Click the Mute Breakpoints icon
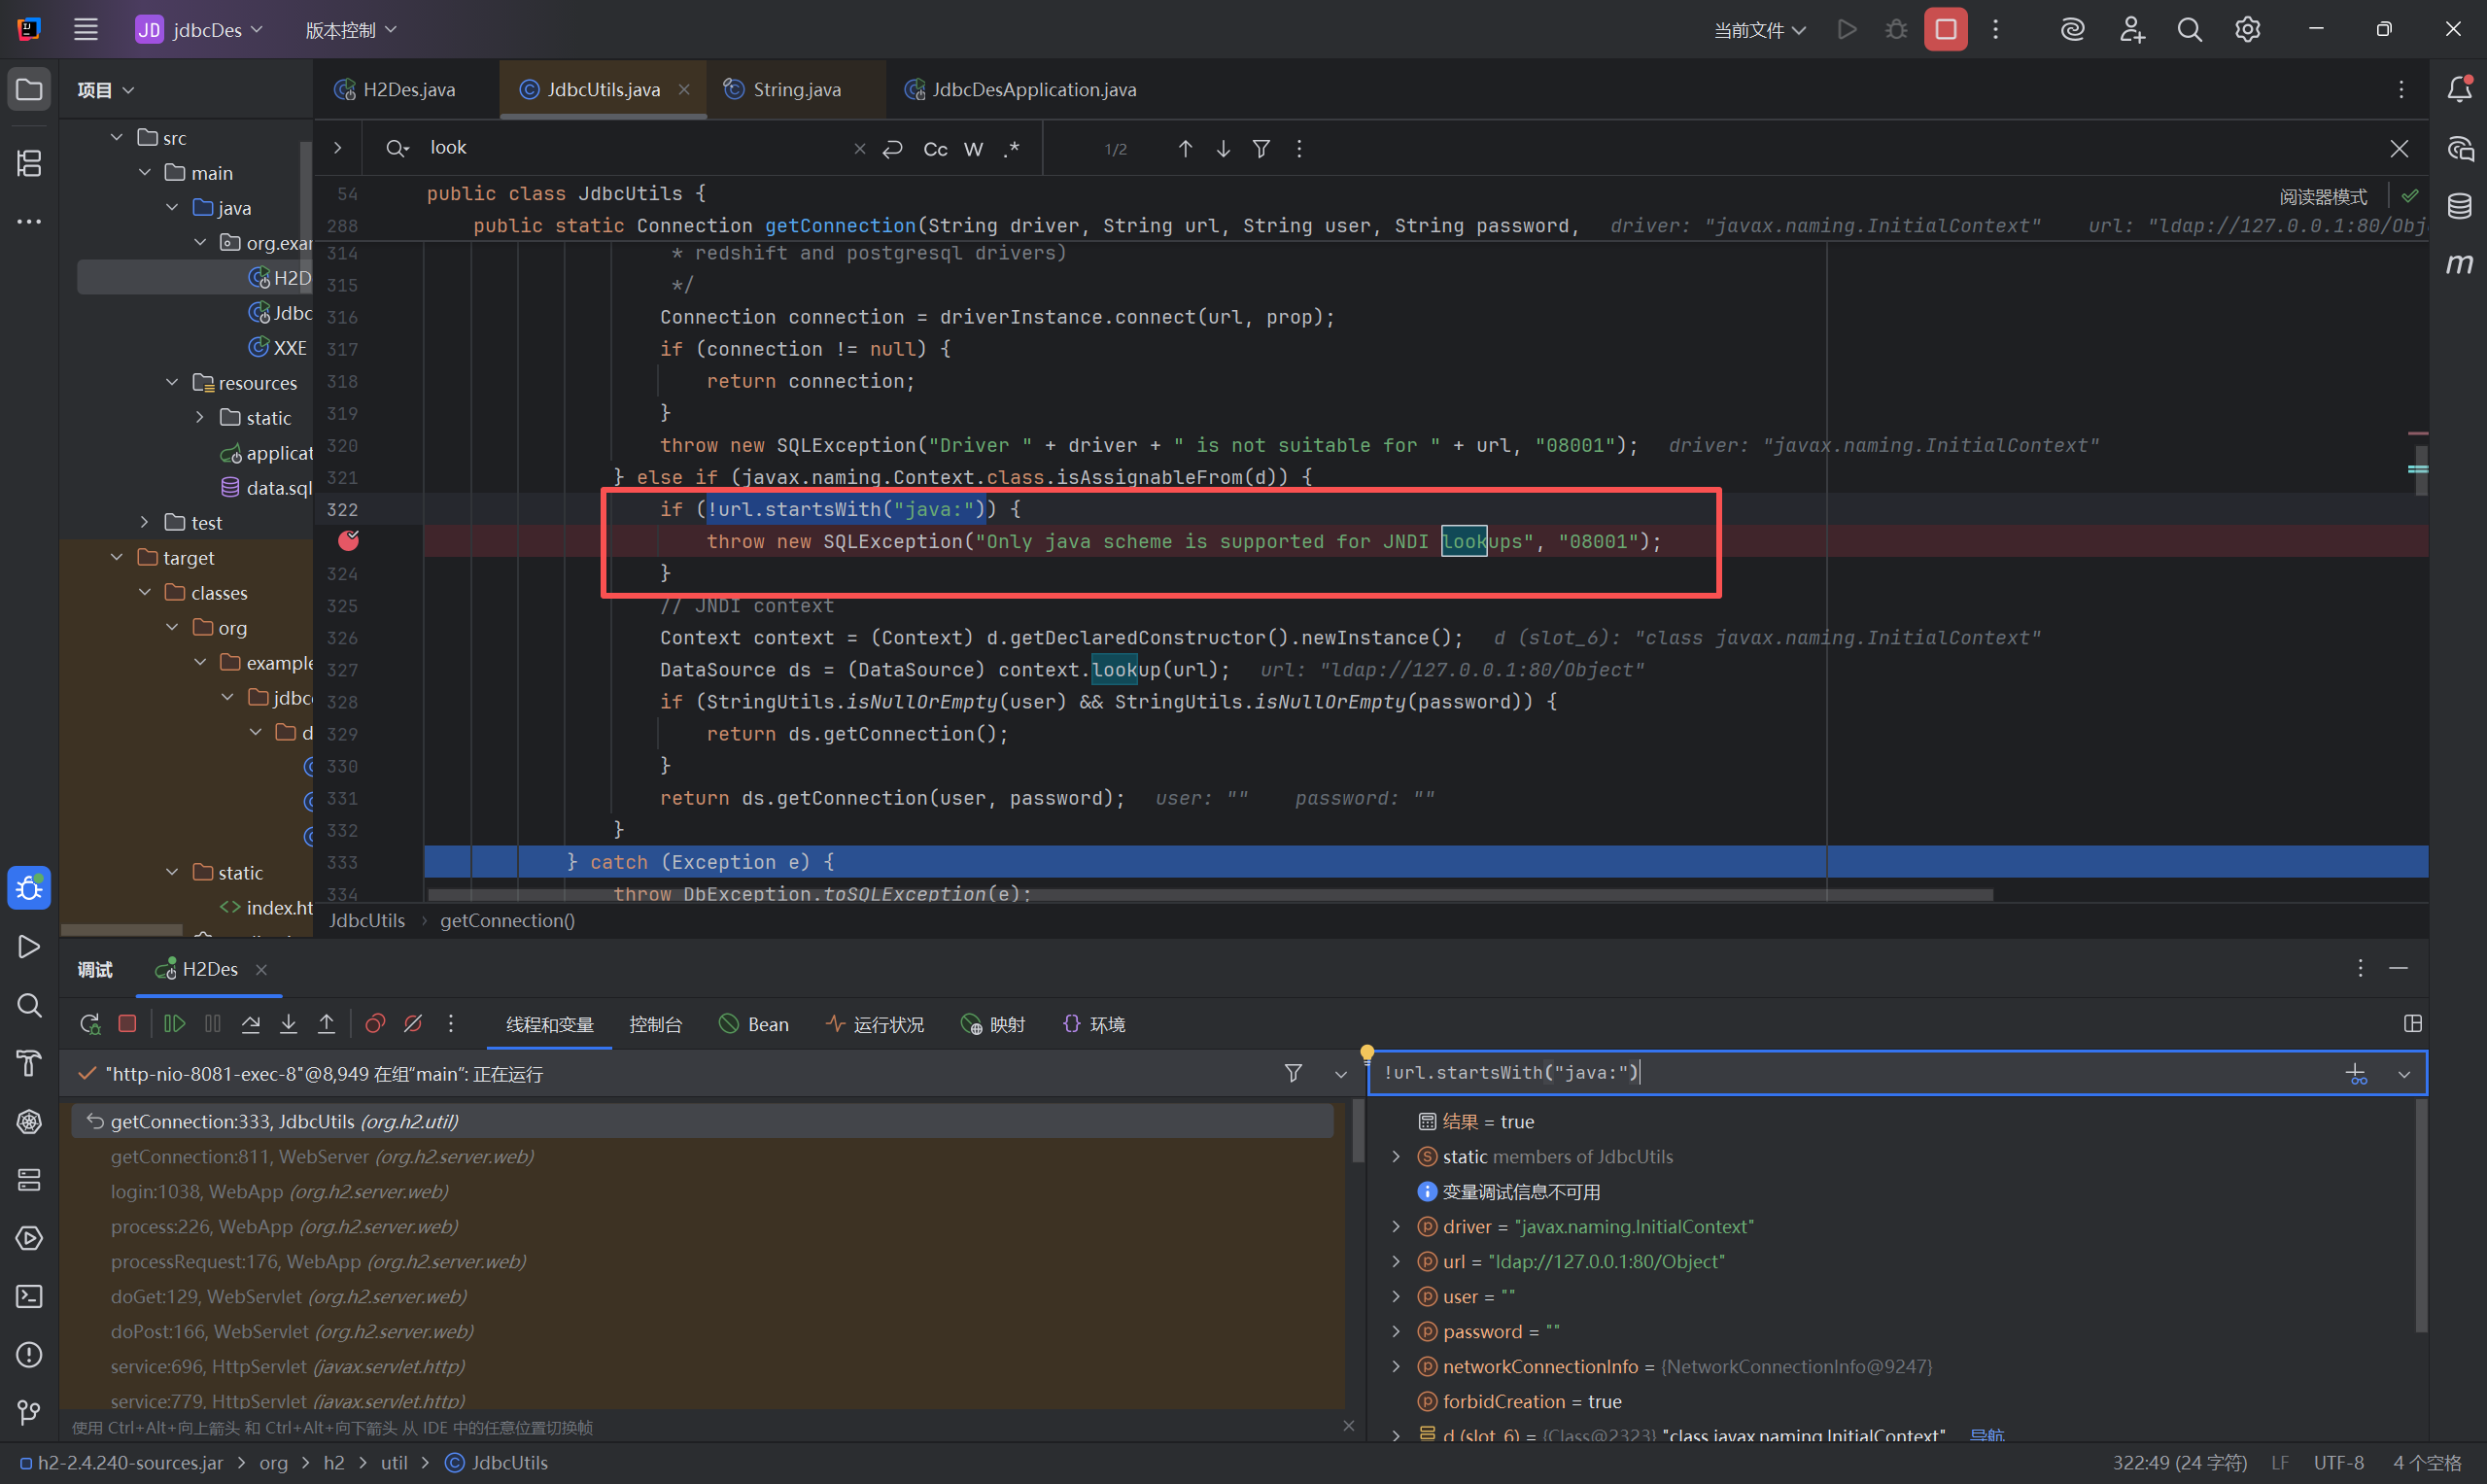The width and height of the screenshot is (2487, 1484). 413,1024
